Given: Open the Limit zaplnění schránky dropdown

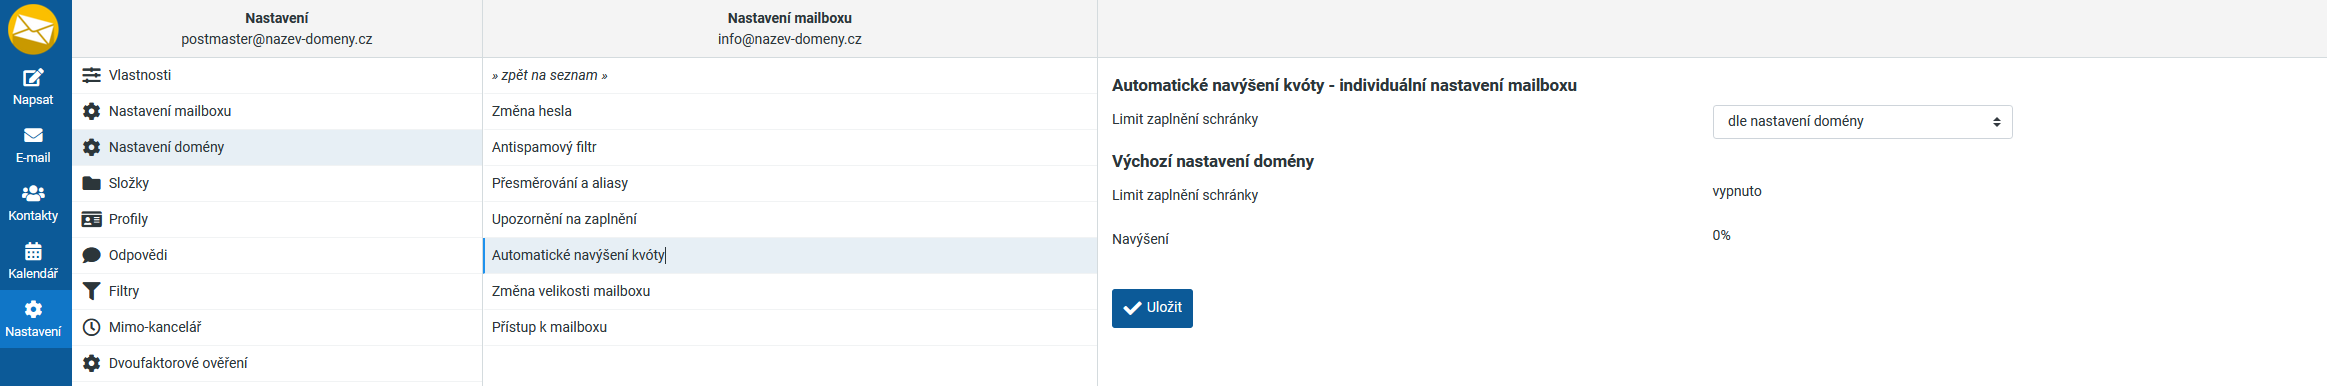Looking at the screenshot, I should pyautogui.click(x=1862, y=122).
